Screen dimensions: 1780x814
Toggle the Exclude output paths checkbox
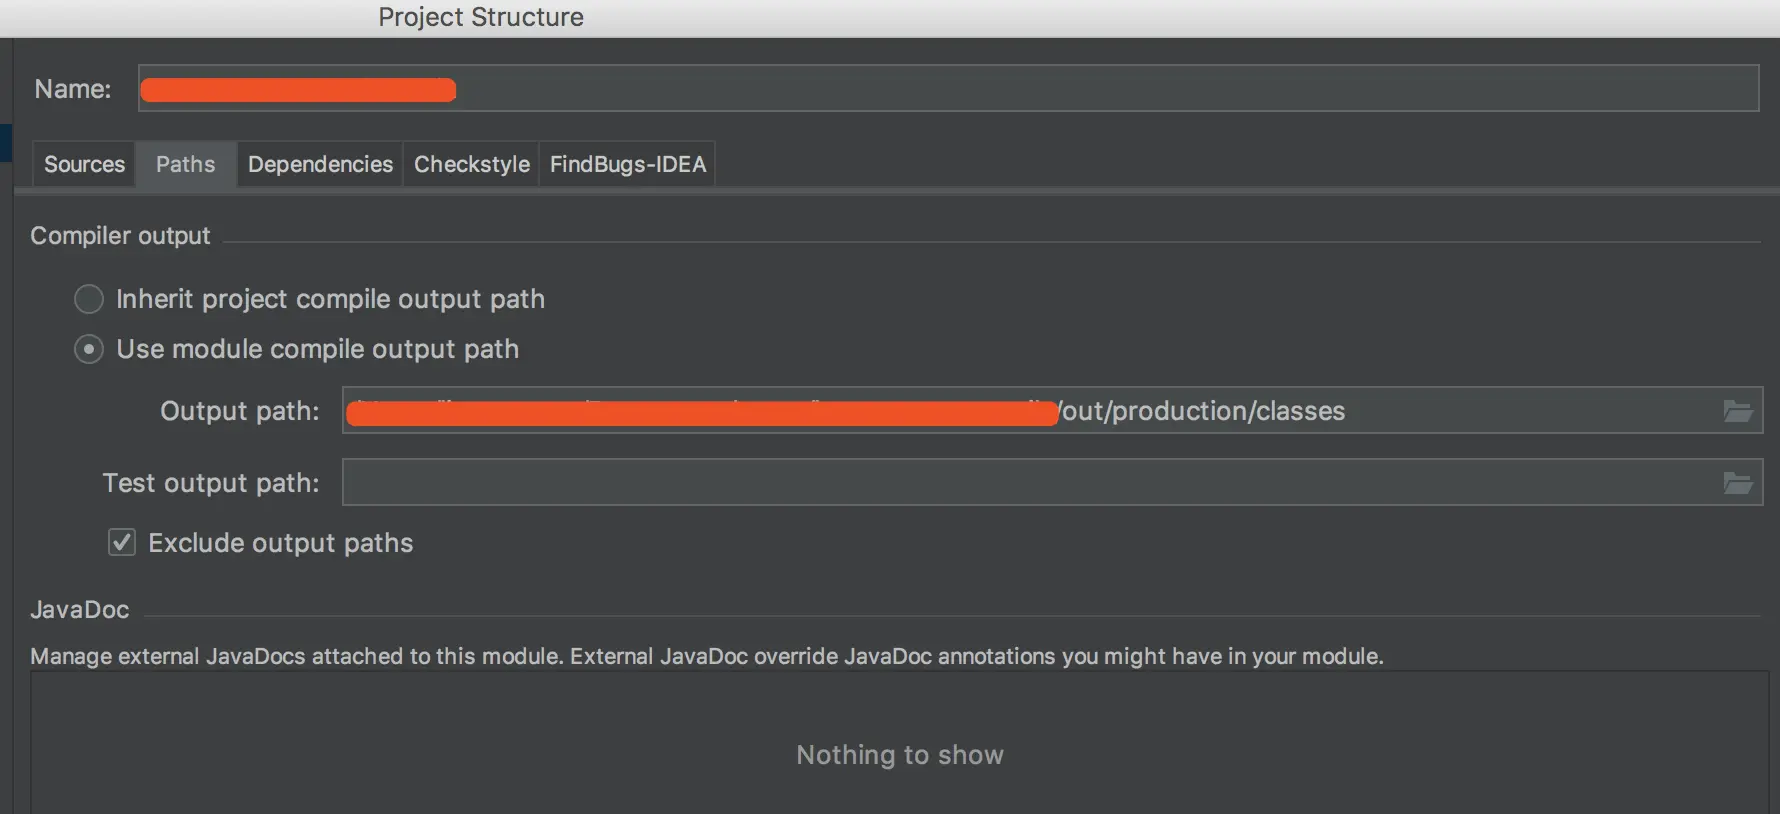[x=122, y=543]
